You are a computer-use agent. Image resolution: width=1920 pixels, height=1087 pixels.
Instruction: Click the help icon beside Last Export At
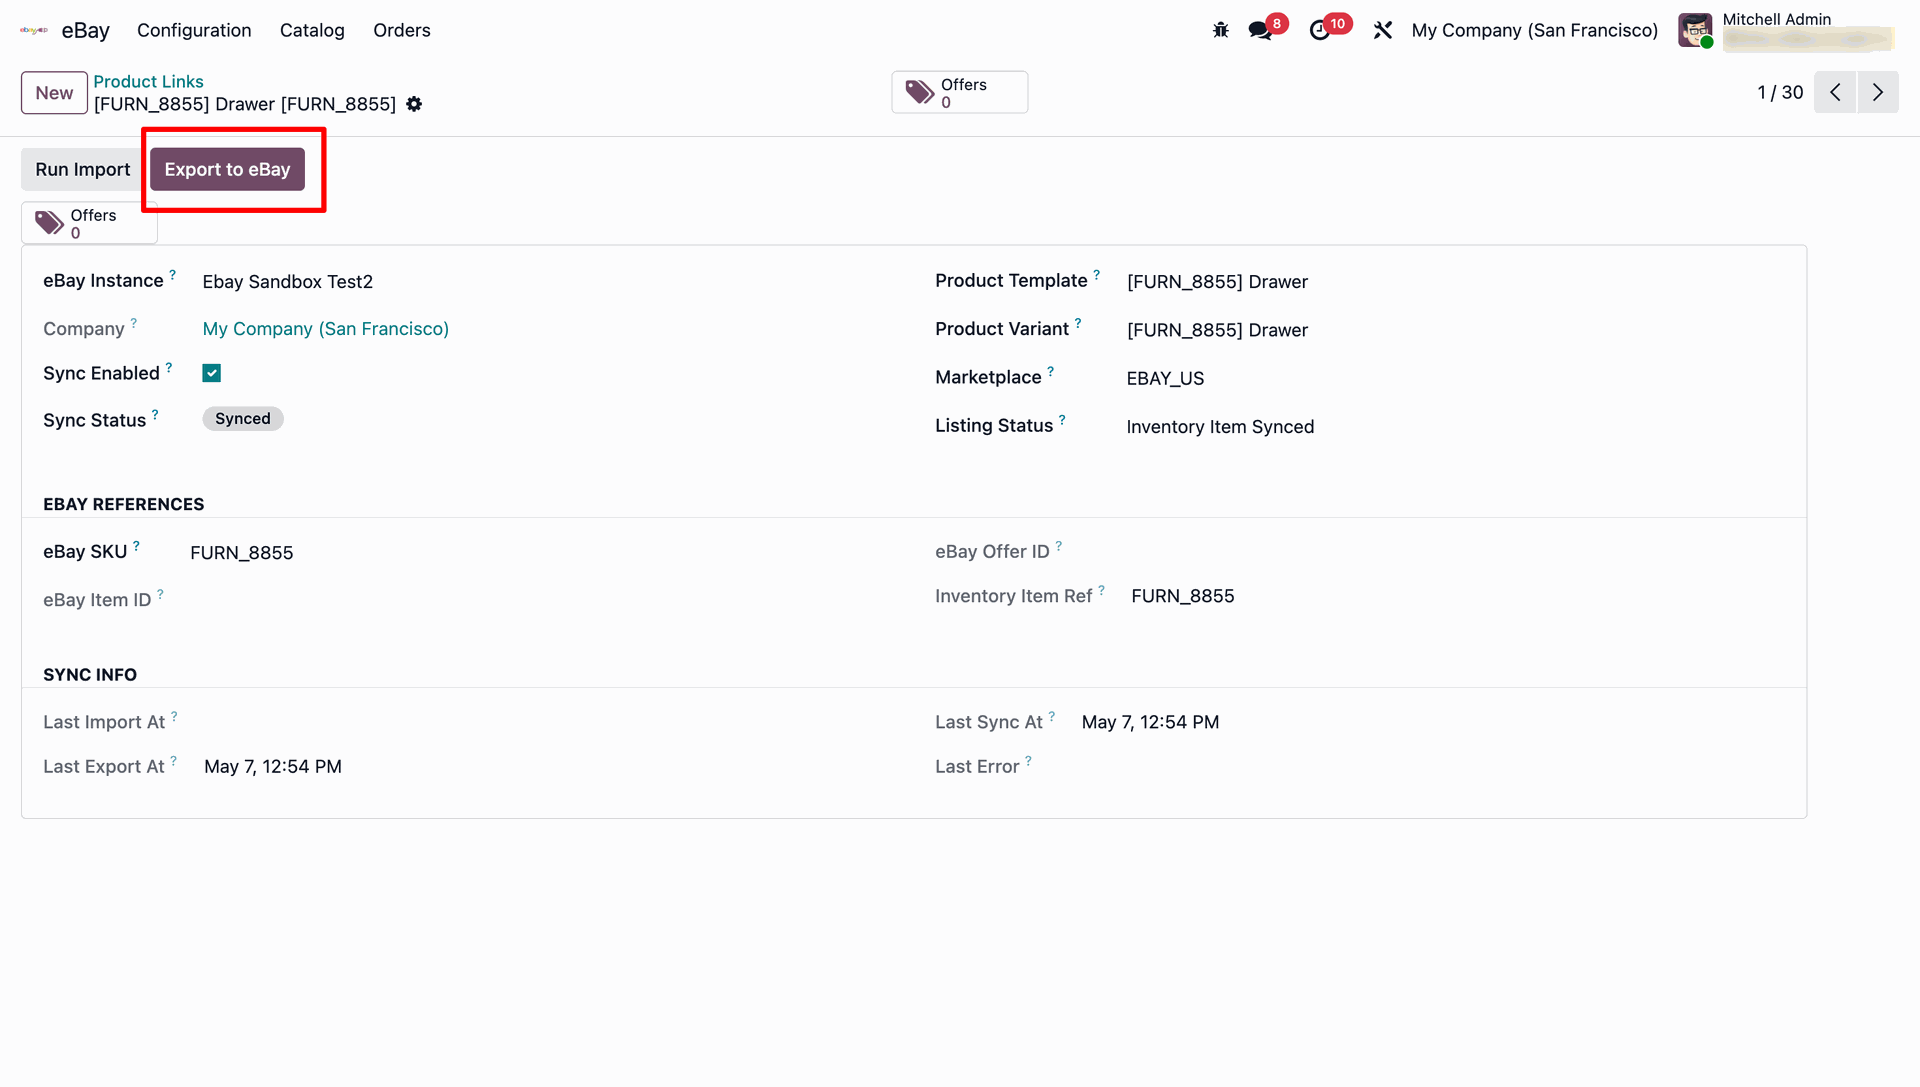click(173, 761)
